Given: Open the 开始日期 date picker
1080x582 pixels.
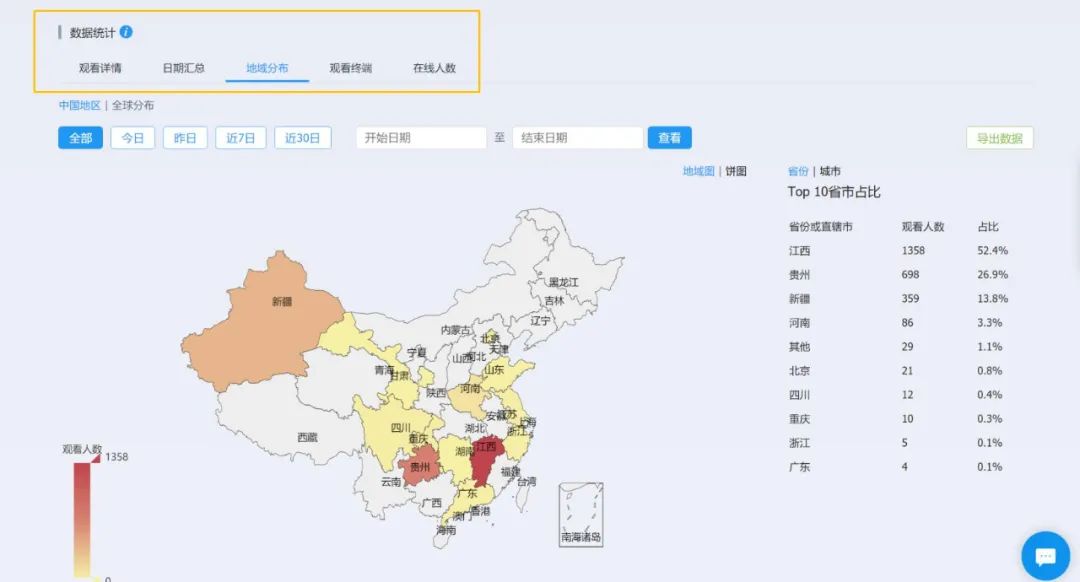Looking at the screenshot, I should (x=421, y=138).
